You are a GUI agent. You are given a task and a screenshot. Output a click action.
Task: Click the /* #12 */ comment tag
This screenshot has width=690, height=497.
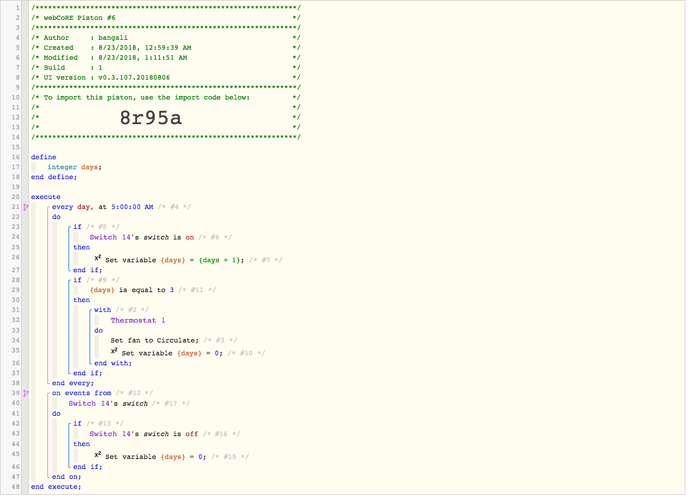134,393
